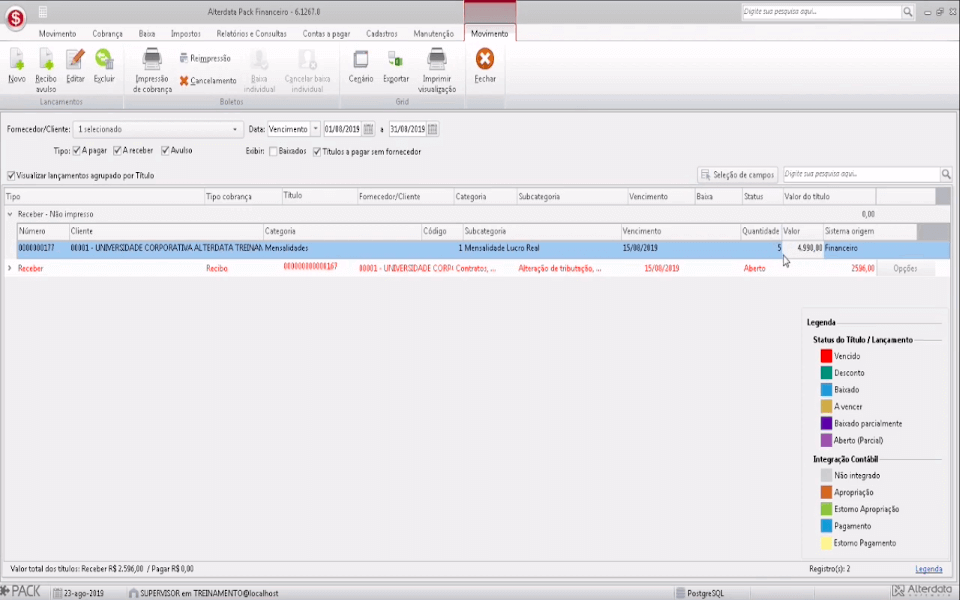Click the orange Apropriação legend swatch
Image resolution: width=960 pixels, height=600 pixels.
[x=826, y=492]
